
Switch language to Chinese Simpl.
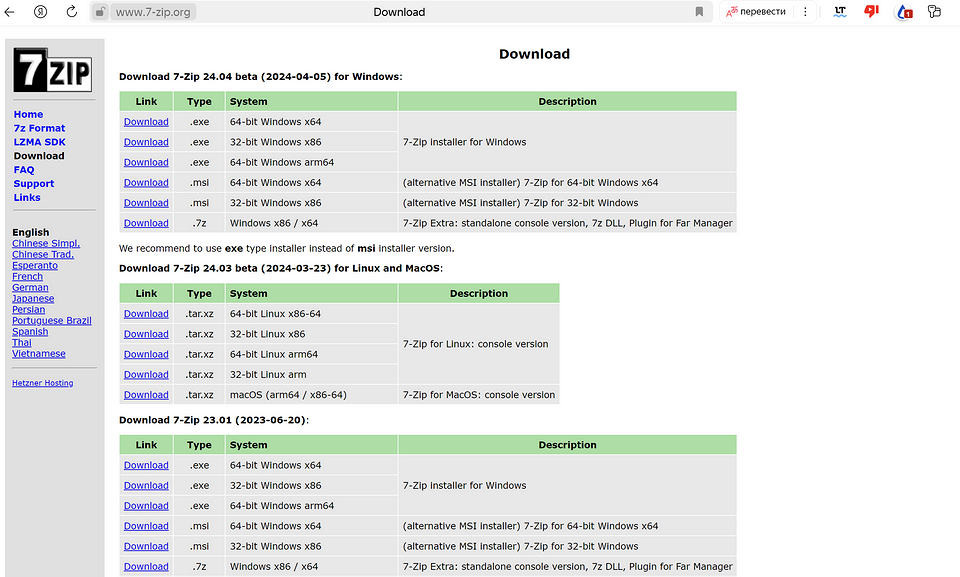46,243
